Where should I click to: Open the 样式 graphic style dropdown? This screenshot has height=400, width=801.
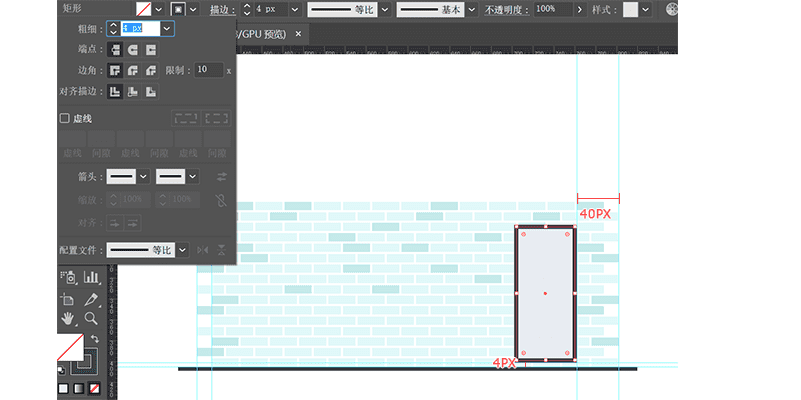pos(646,9)
